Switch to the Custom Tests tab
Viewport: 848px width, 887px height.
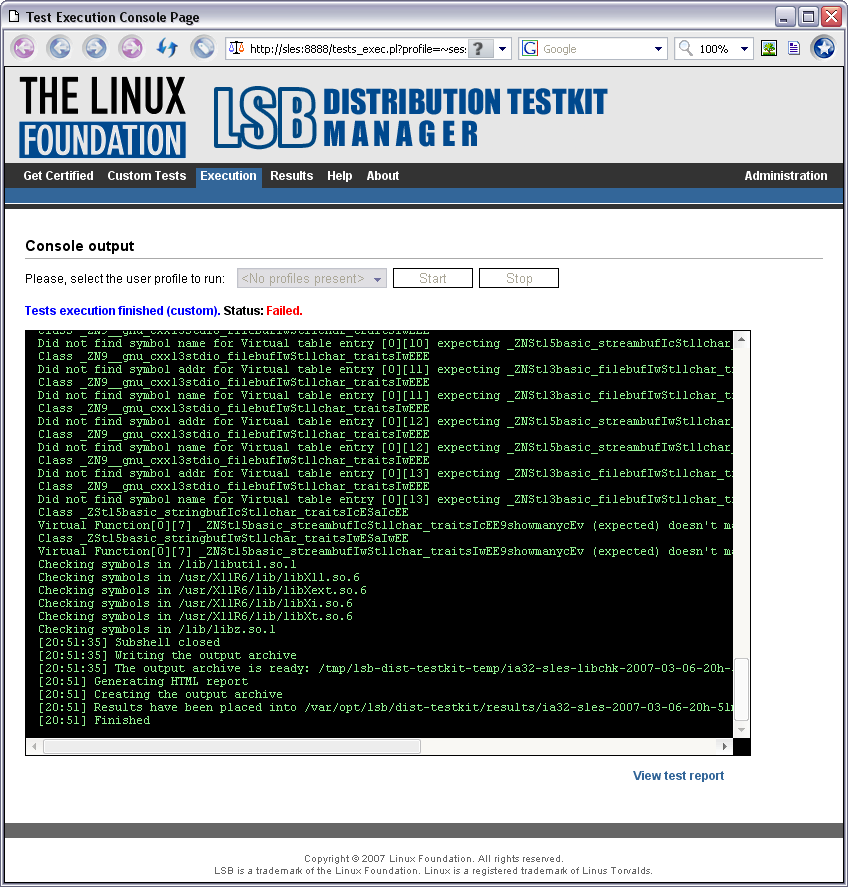coord(147,176)
